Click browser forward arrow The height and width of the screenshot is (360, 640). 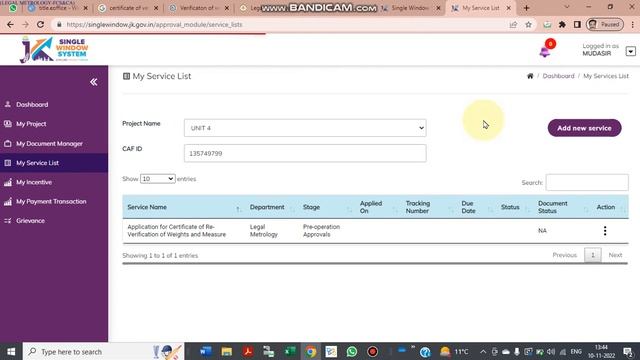[x=25, y=24]
